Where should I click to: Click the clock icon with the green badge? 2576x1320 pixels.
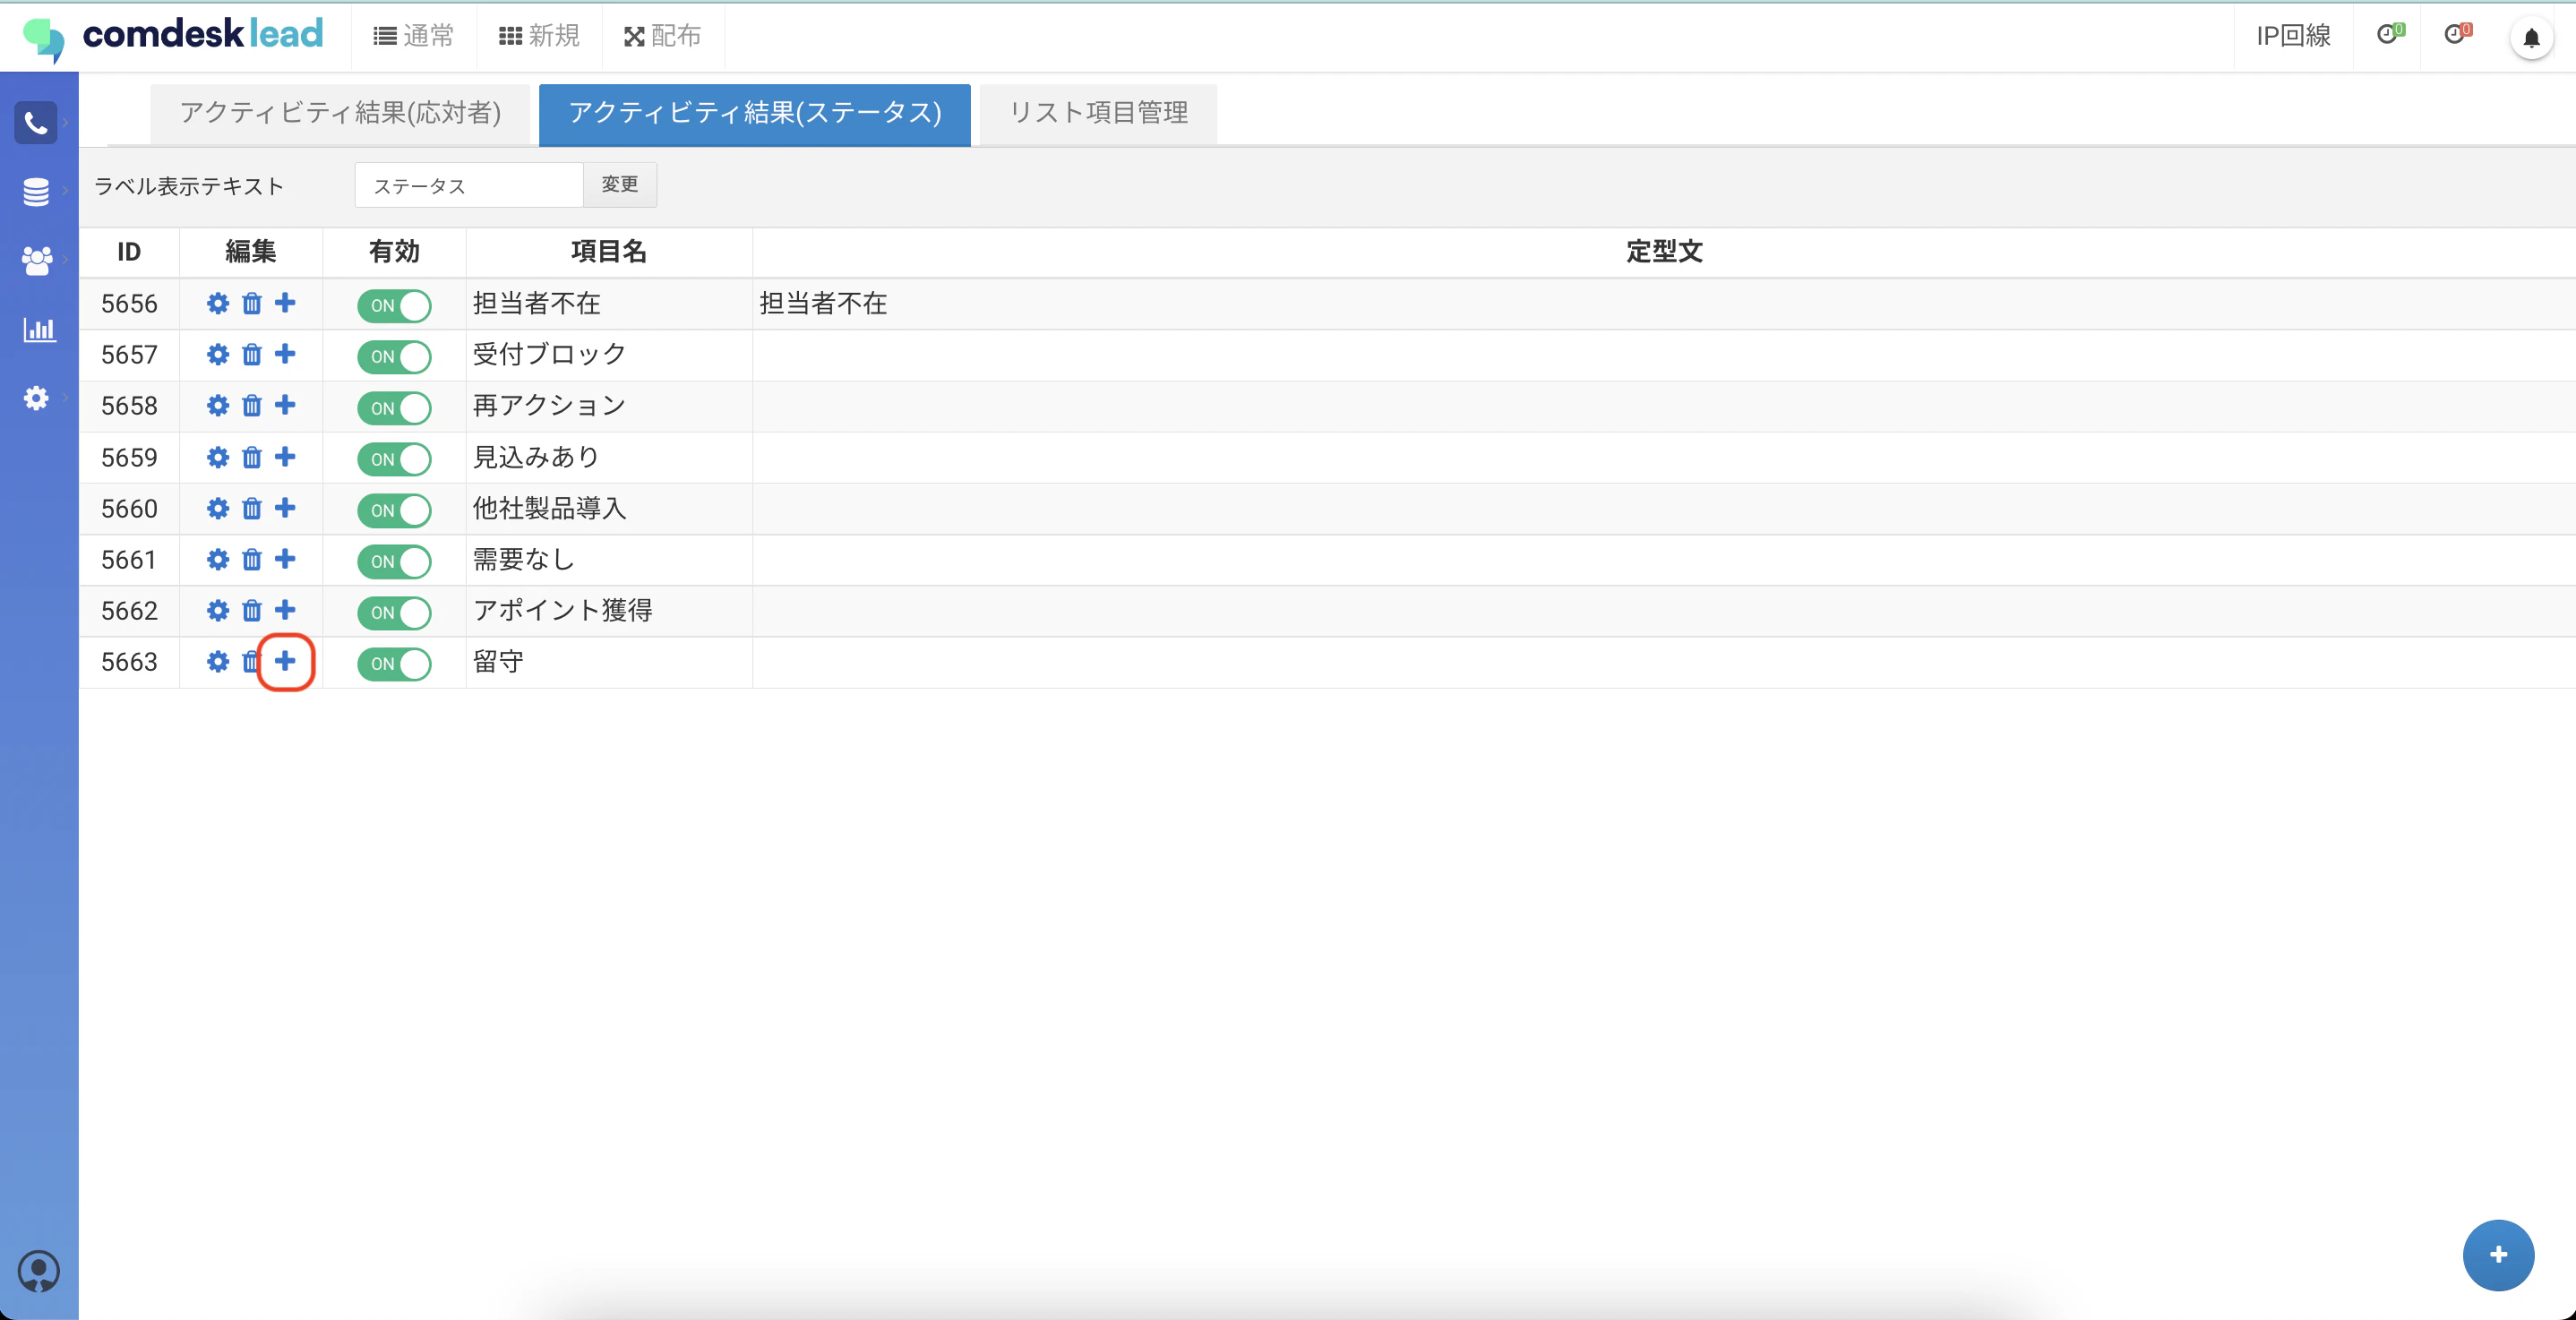2390,34
